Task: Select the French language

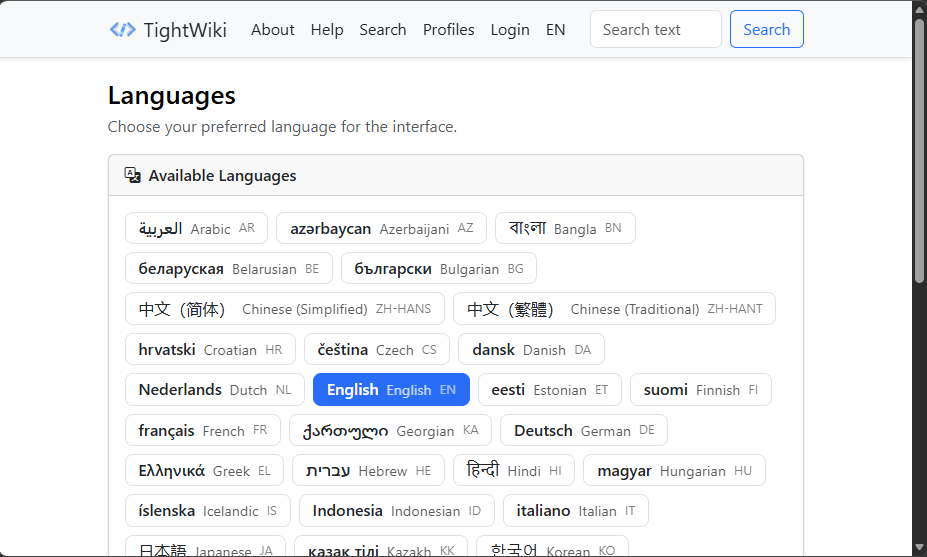Action: tap(203, 430)
